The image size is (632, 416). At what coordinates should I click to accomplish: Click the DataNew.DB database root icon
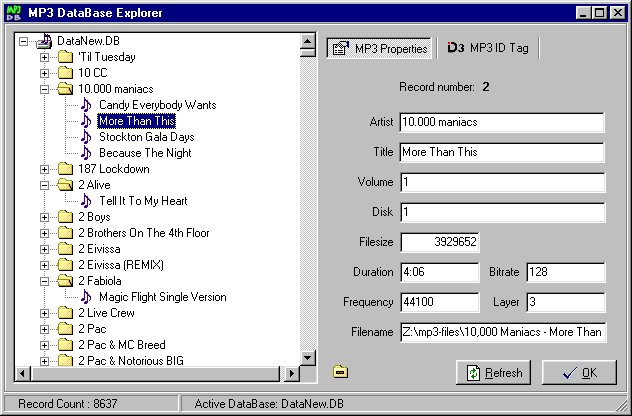[x=44, y=41]
